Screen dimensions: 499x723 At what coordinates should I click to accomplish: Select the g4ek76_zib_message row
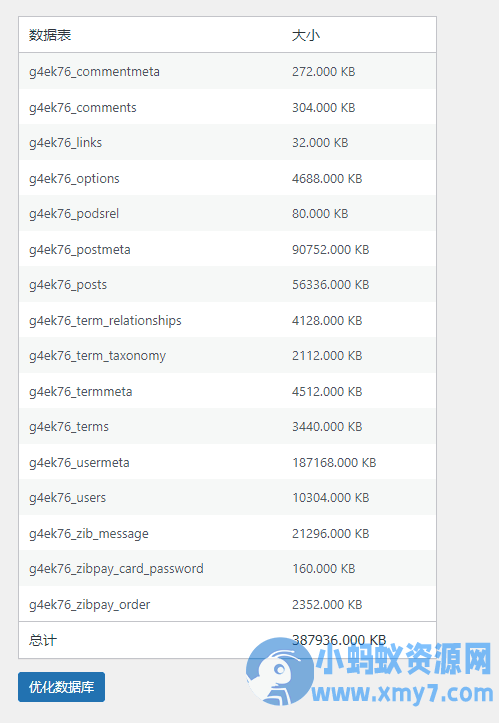227,533
